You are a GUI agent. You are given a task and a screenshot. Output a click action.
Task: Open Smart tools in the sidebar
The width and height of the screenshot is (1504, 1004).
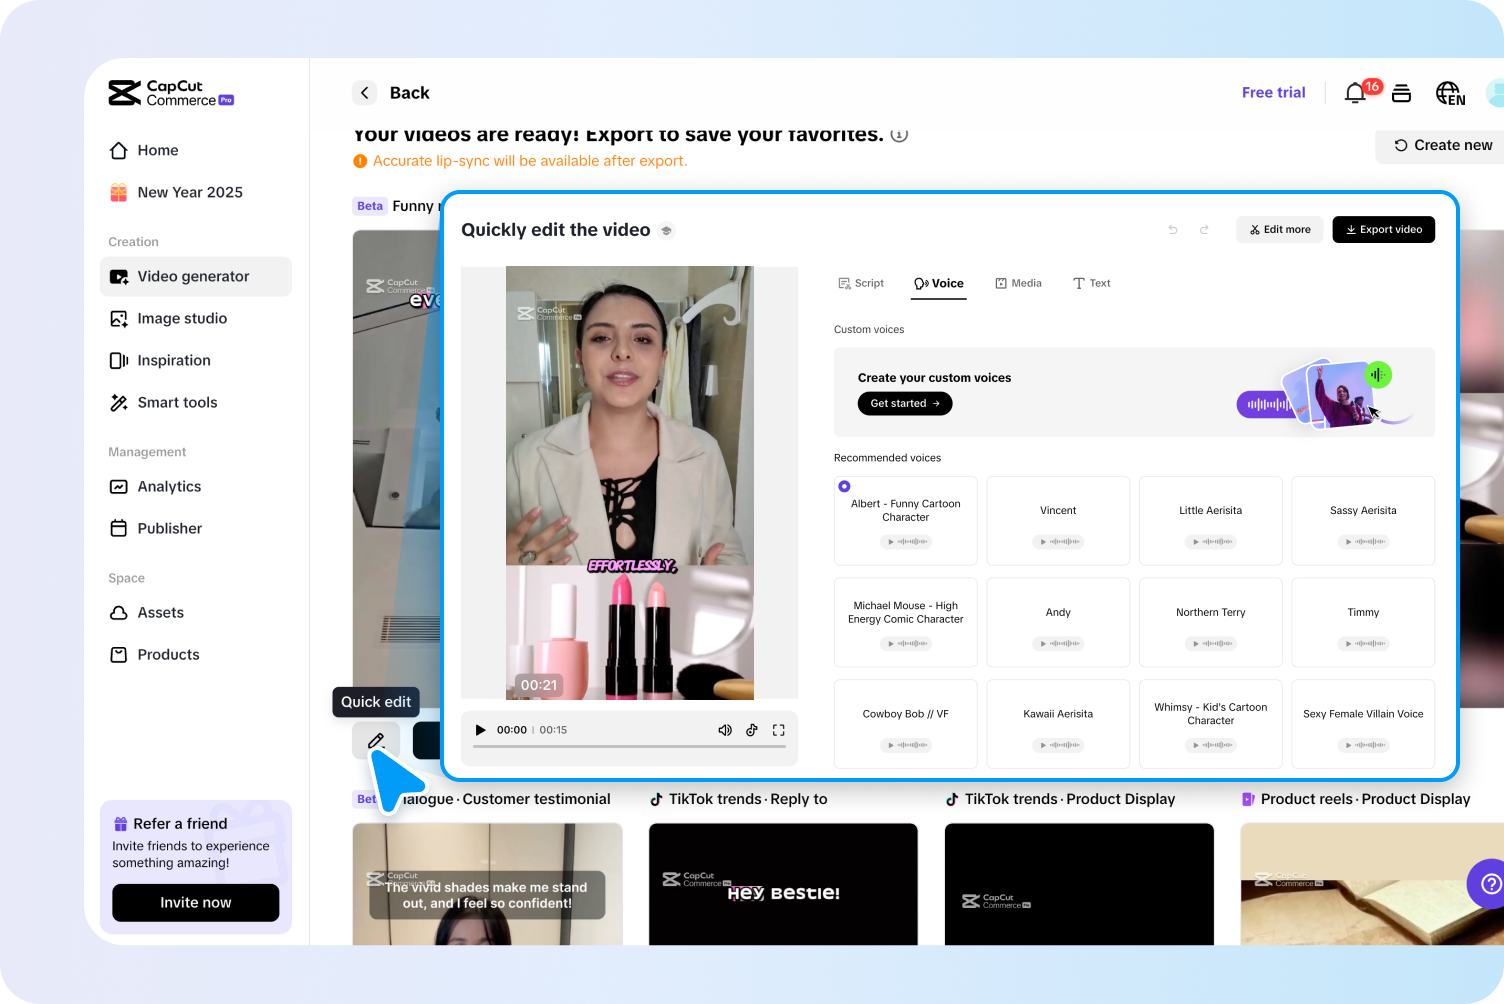coord(196,403)
